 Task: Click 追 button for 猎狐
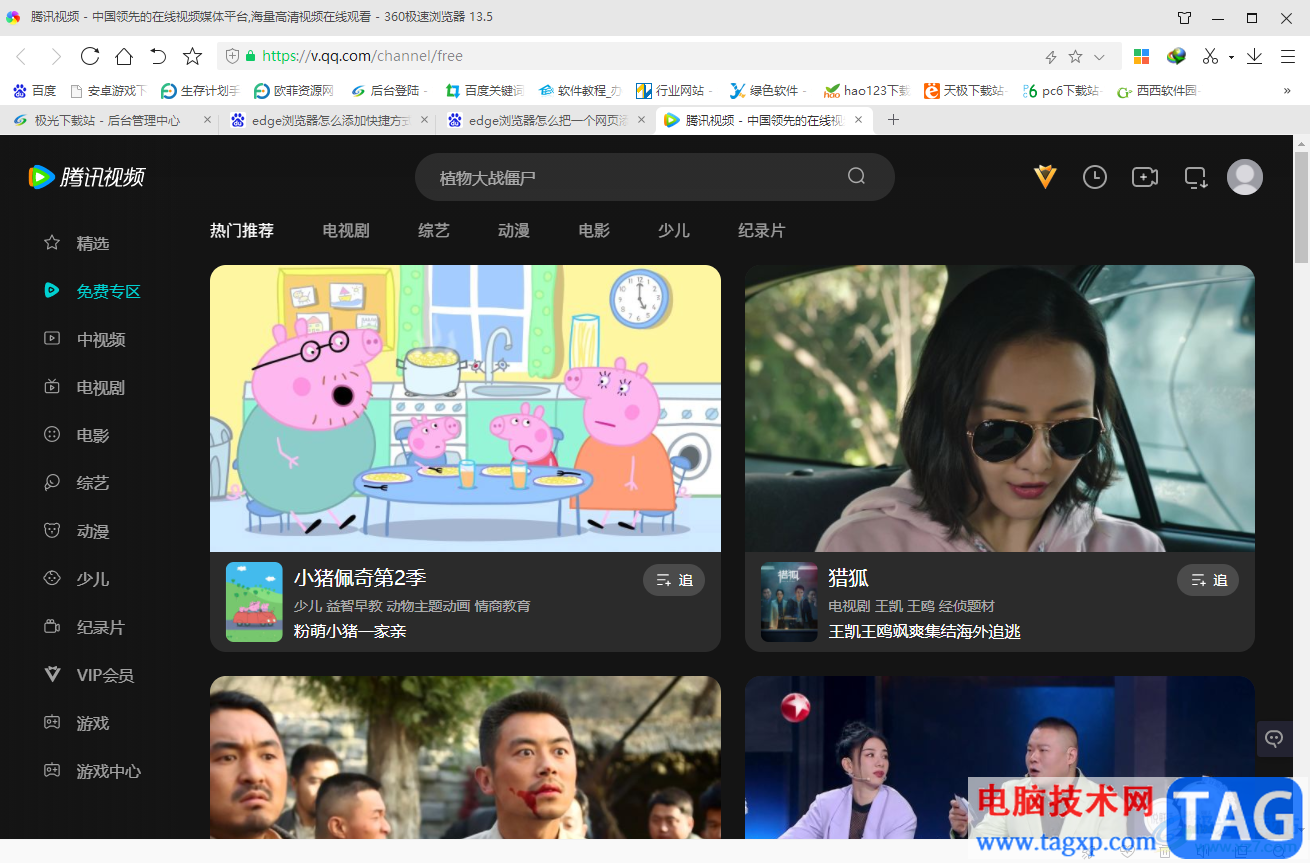pos(1208,580)
